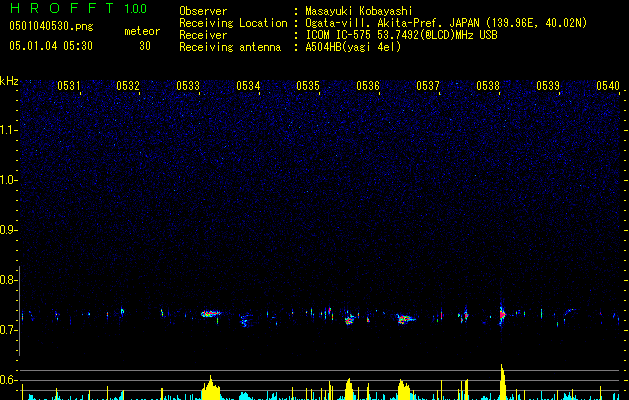Click the yellow power peak below 0533
629x400 pixels.
pyautogui.click(x=211, y=388)
